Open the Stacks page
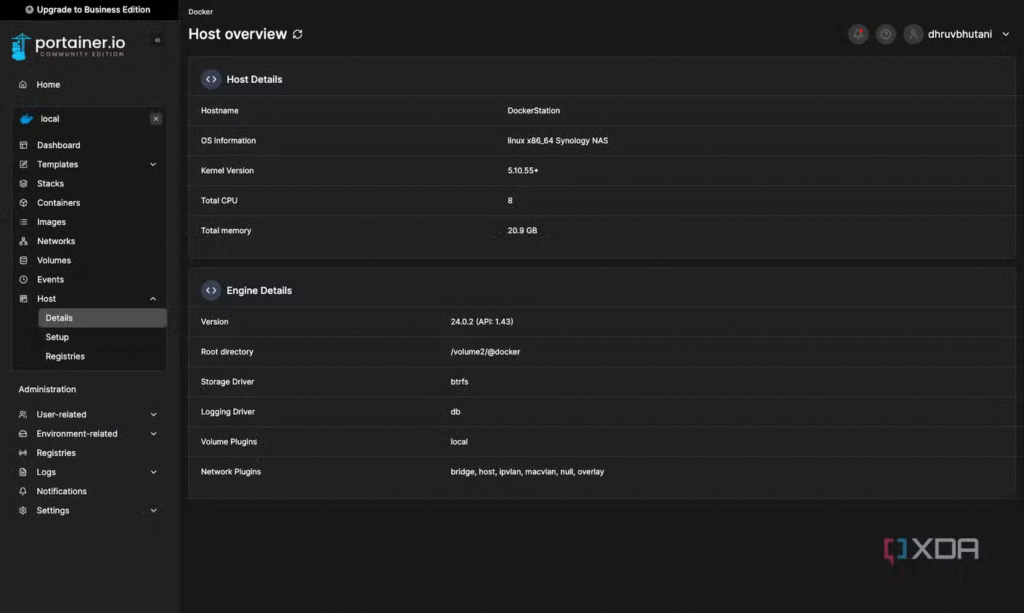The width and height of the screenshot is (1024, 613). (50, 184)
